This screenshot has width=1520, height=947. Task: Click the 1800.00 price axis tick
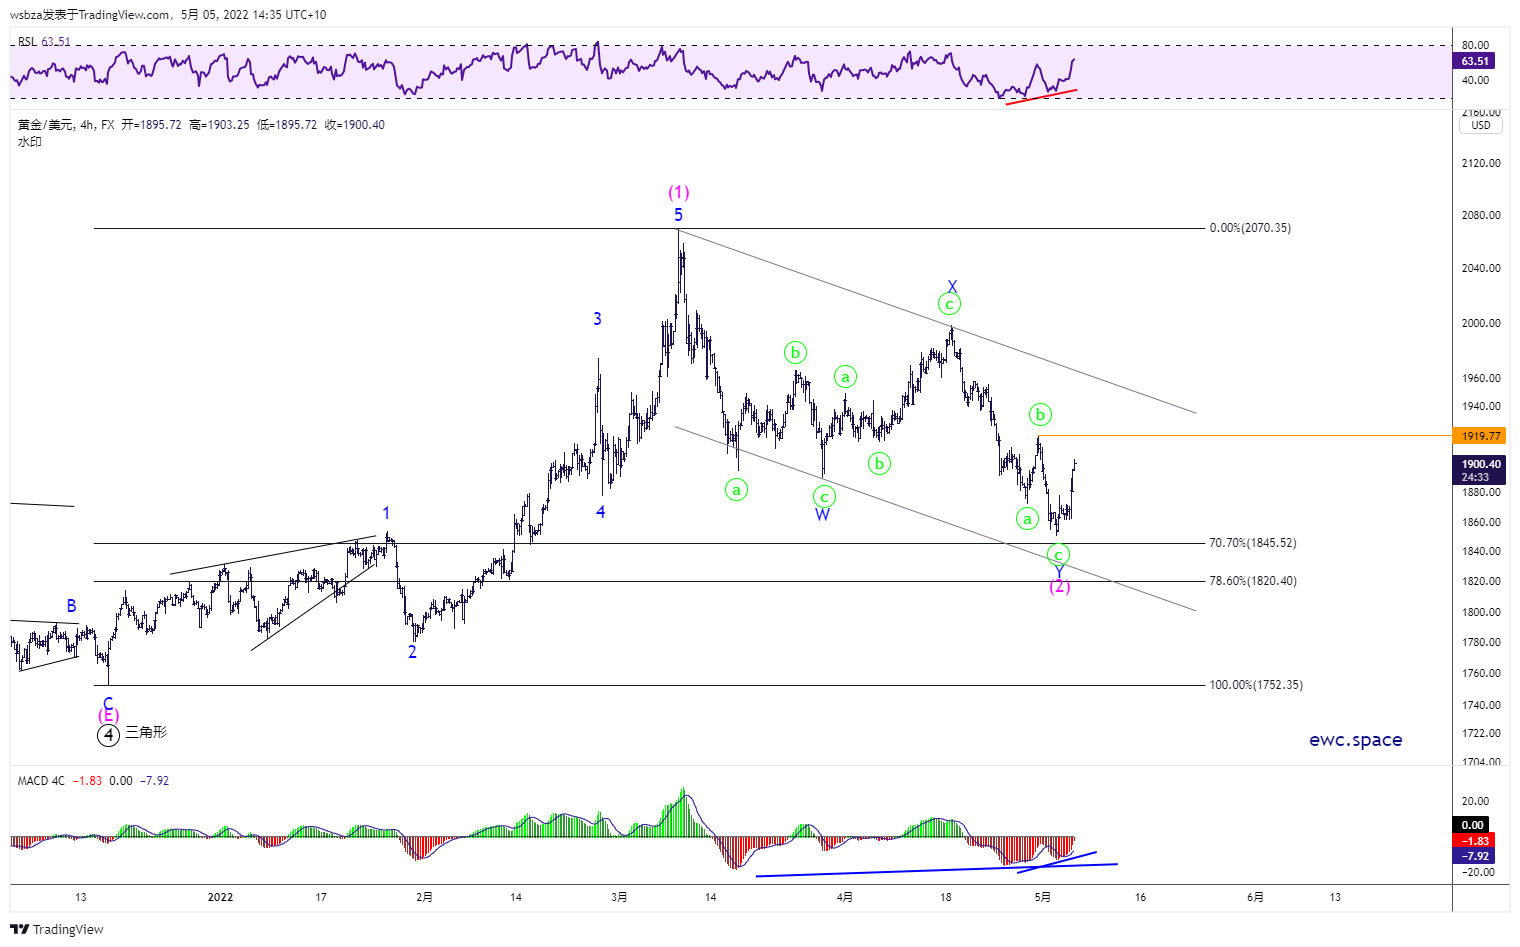(1481, 612)
